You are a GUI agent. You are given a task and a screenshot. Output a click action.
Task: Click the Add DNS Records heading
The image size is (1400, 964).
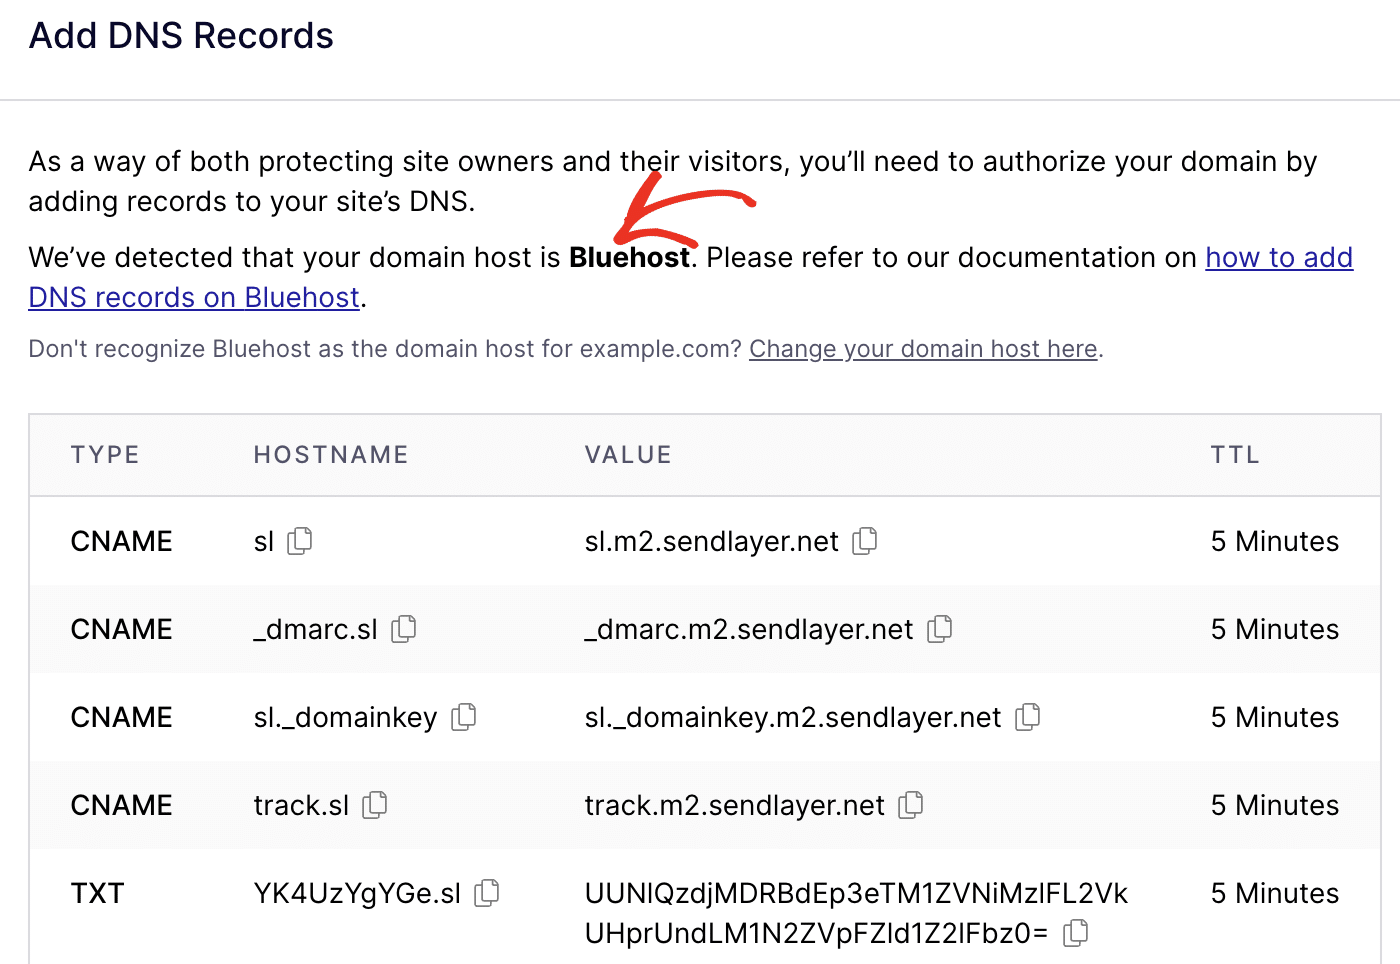(x=181, y=36)
